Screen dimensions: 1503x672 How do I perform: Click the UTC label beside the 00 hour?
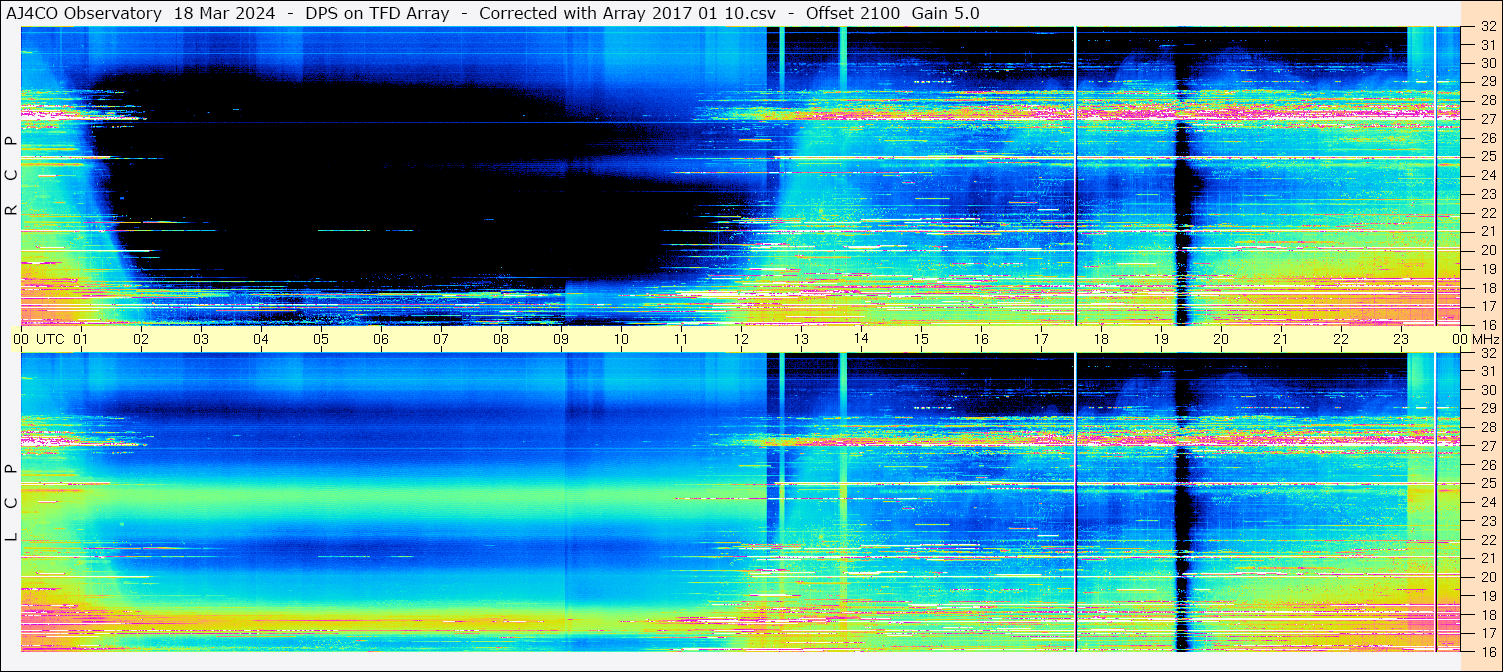(x=50, y=339)
